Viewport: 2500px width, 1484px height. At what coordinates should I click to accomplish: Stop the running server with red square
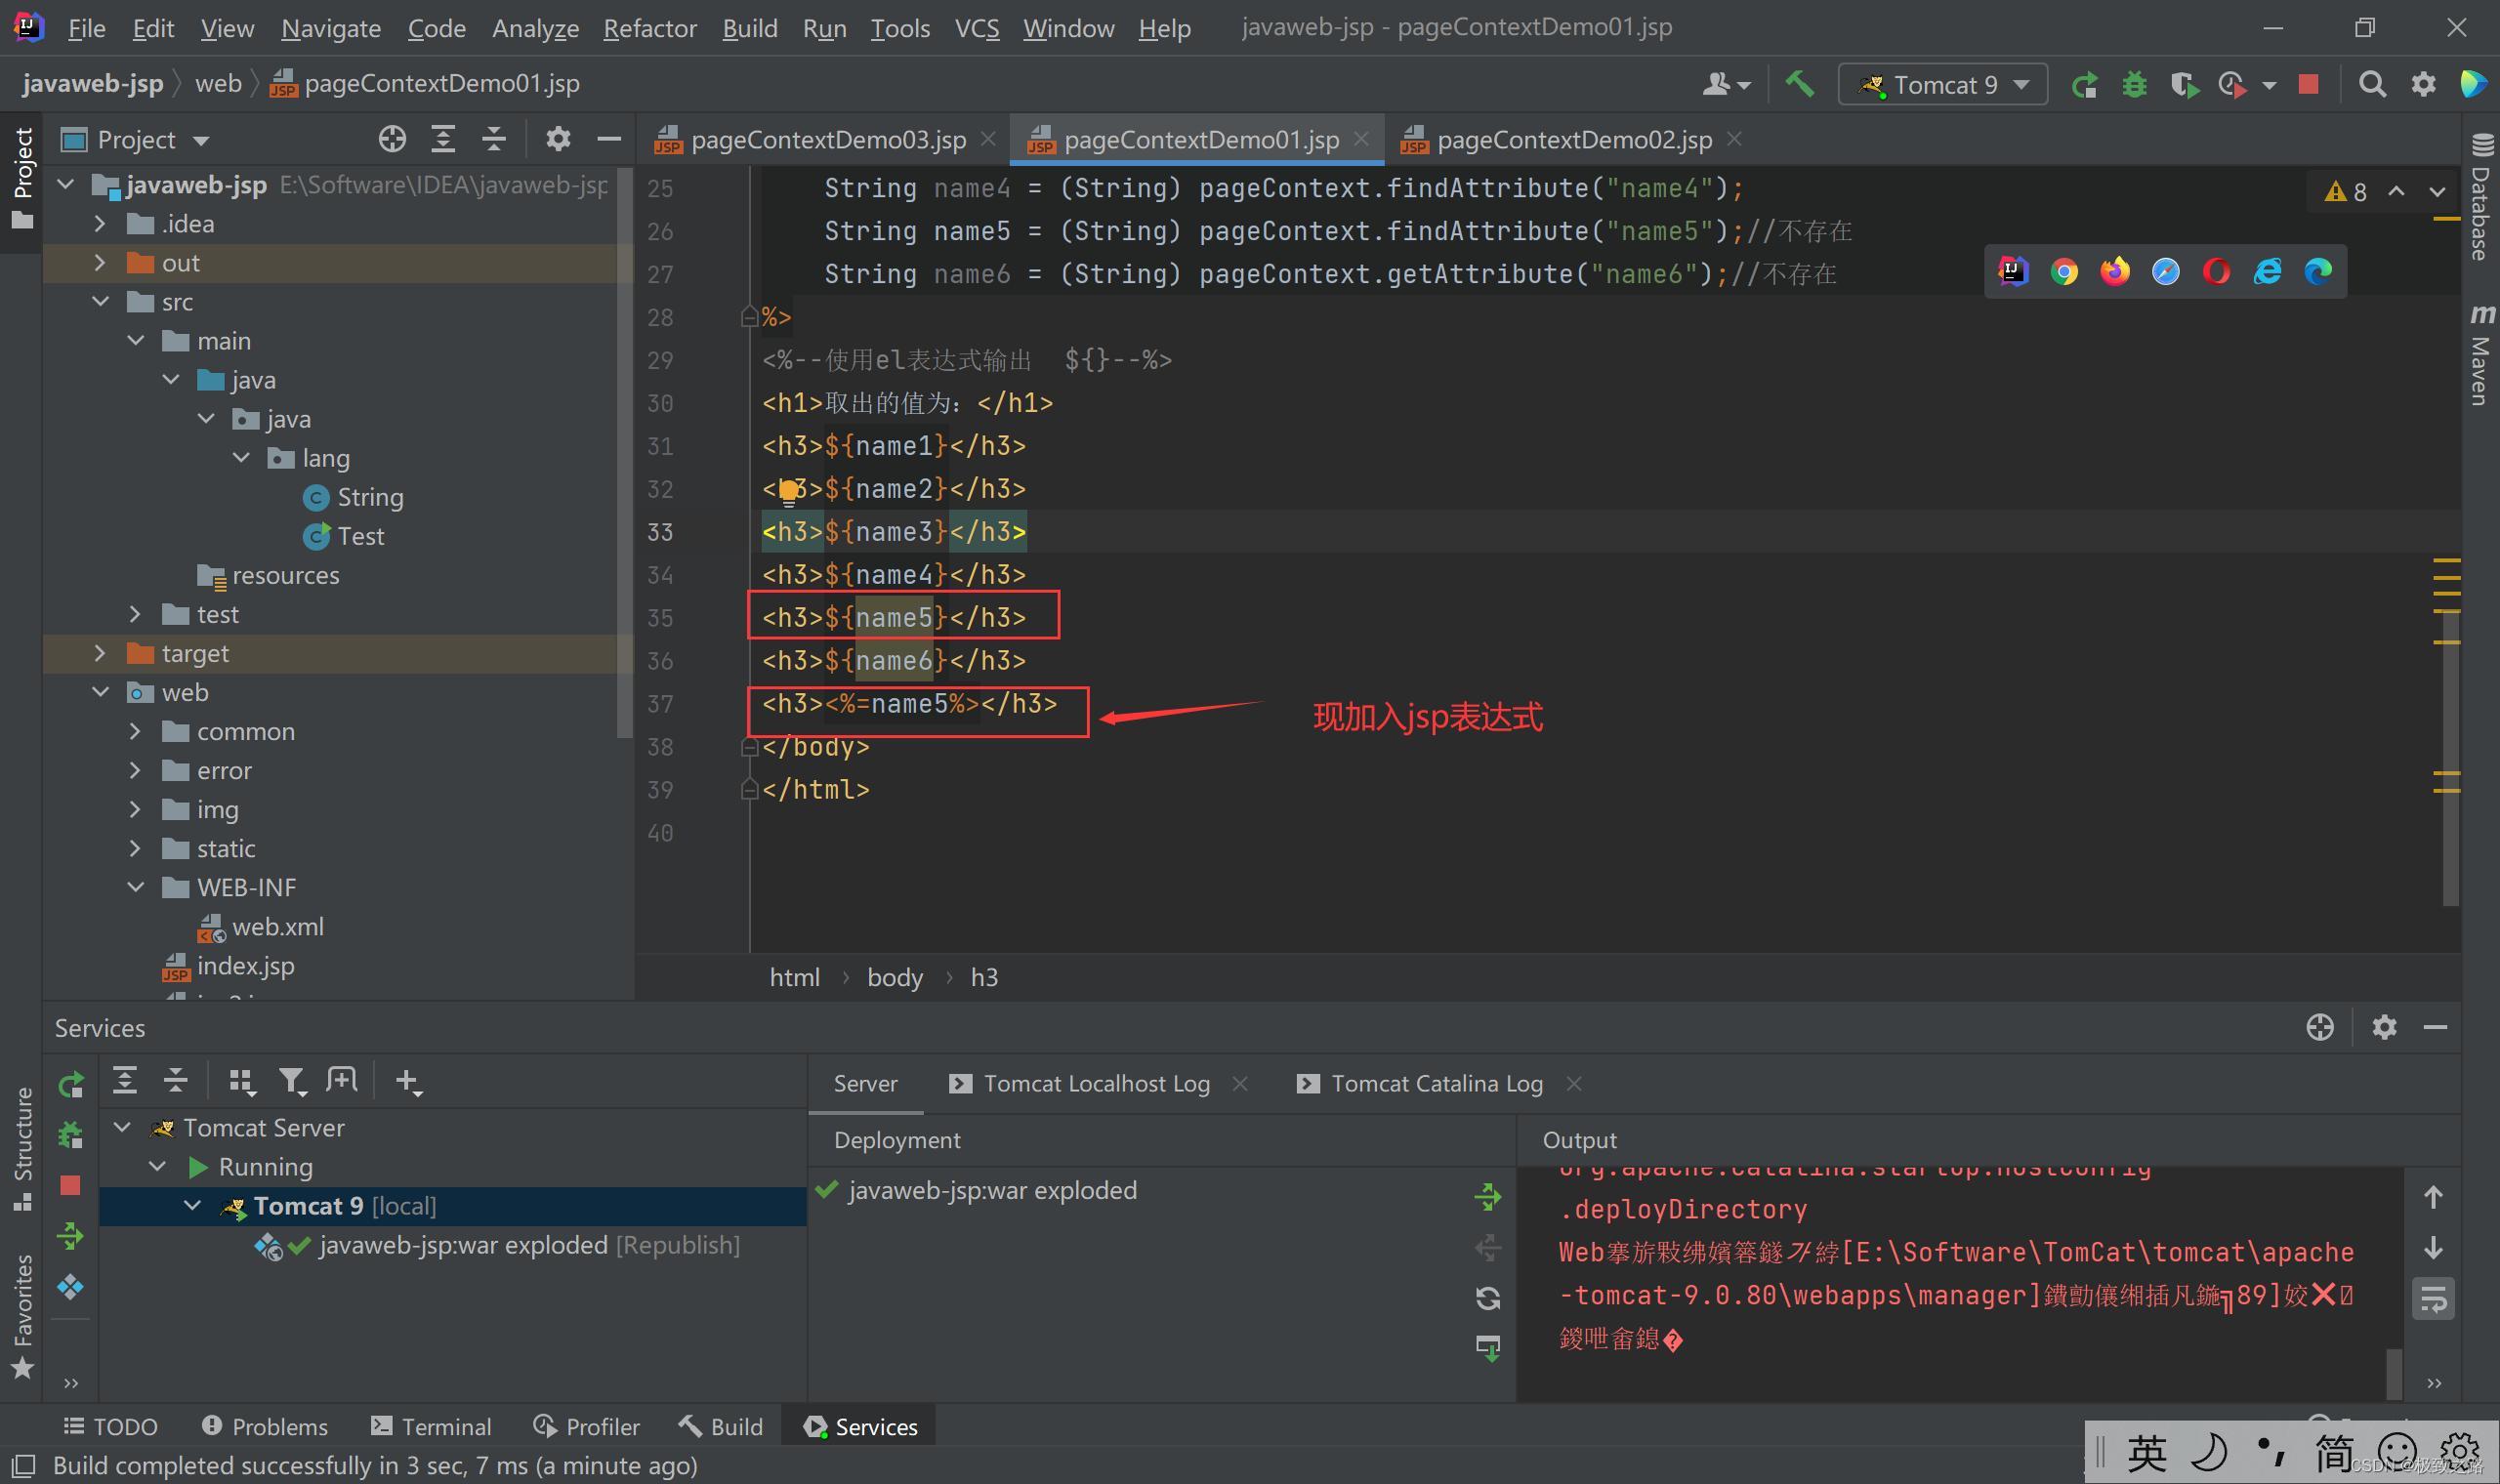point(2308,84)
